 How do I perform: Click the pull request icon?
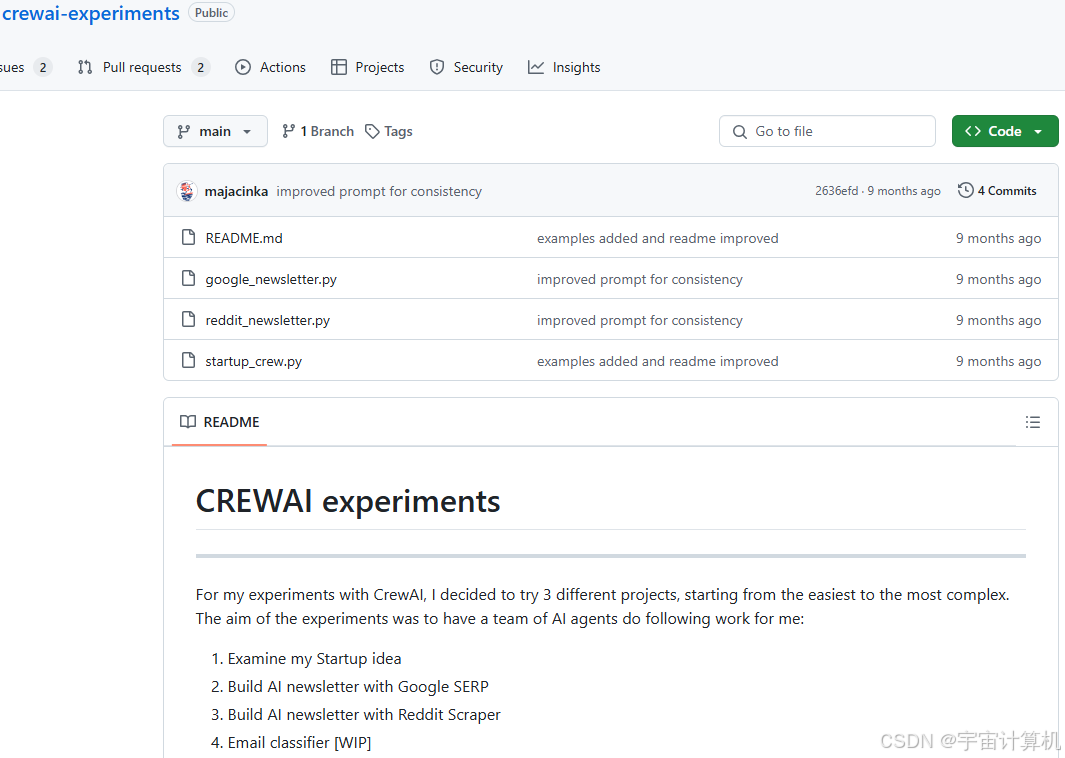click(85, 67)
